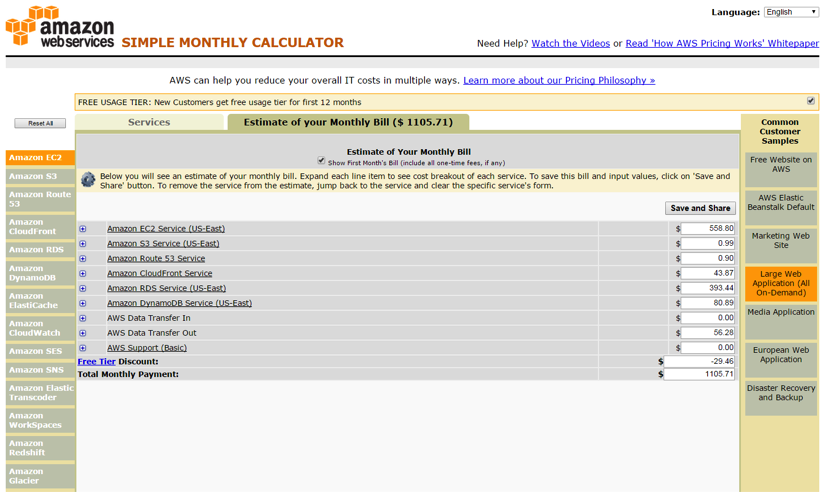
Task: Click the Amazon Route 53 Service link
Action: (x=156, y=258)
